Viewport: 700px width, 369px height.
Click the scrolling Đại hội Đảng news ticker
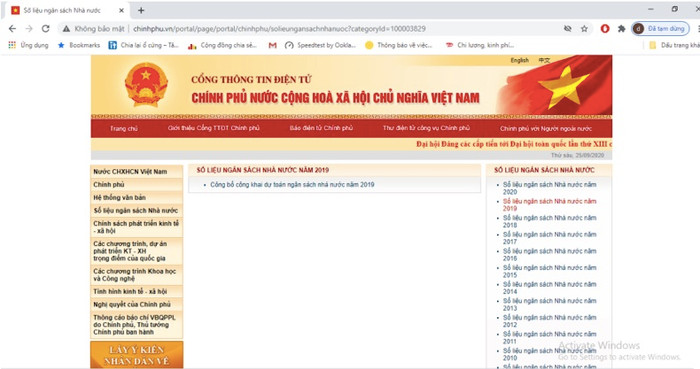[x=513, y=144]
